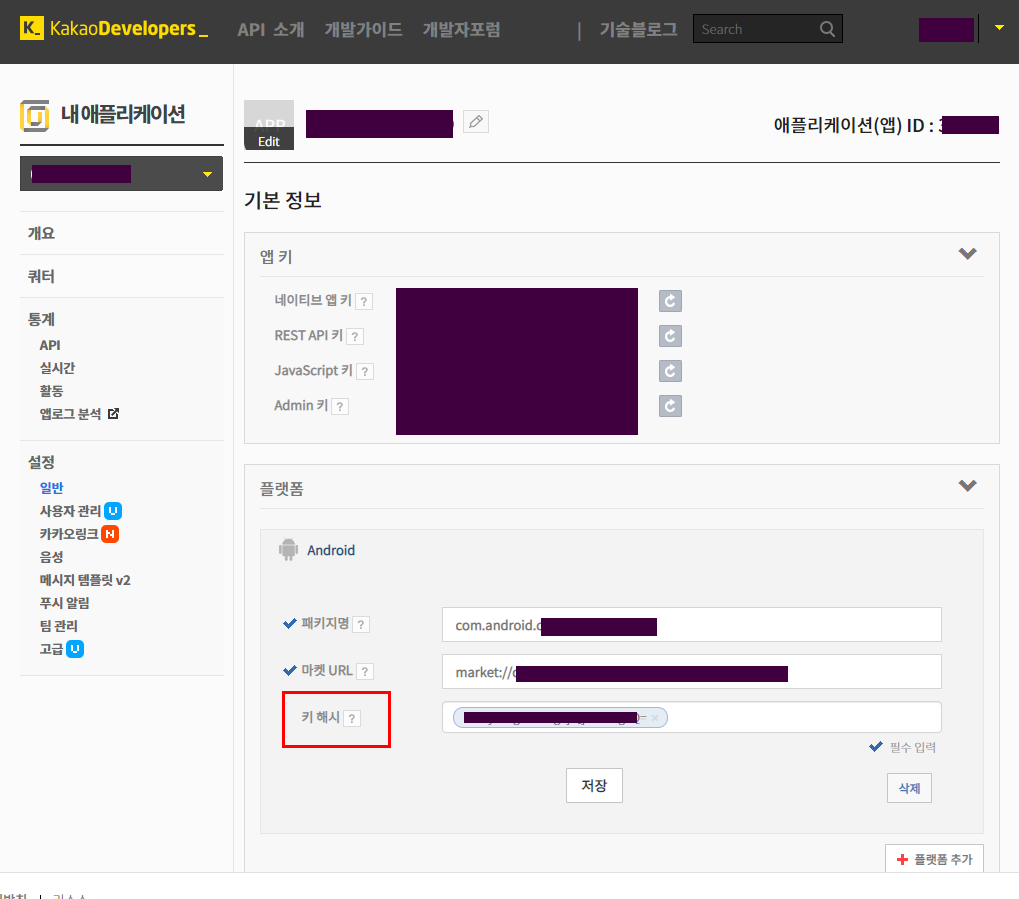The height and width of the screenshot is (899, 1019).
Task: Click the 저장 button
Action: pyautogui.click(x=594, y=785)
